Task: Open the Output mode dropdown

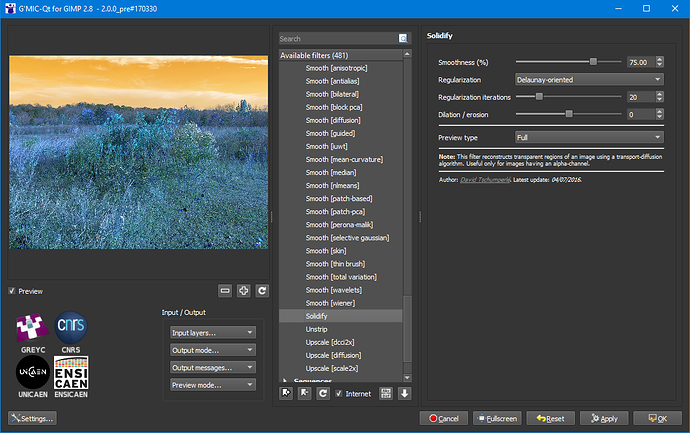Action: 213,350
